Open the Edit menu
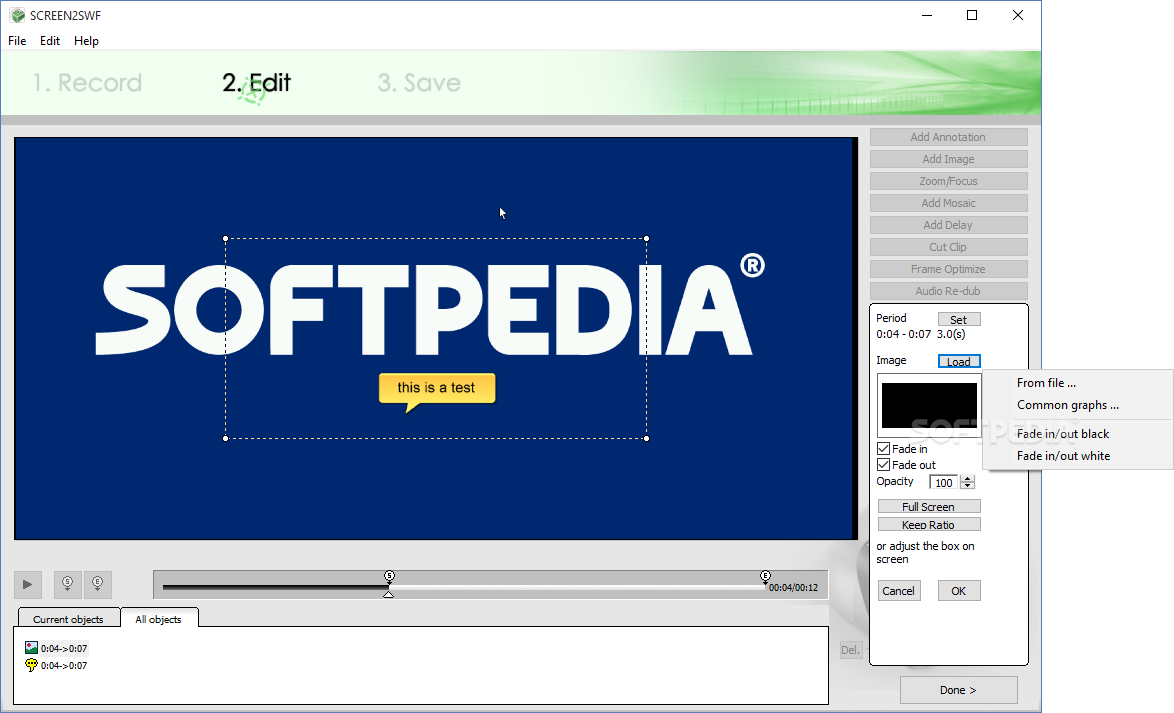The height and width of the screenshot is (713, 1174). (x=50, y=40)
